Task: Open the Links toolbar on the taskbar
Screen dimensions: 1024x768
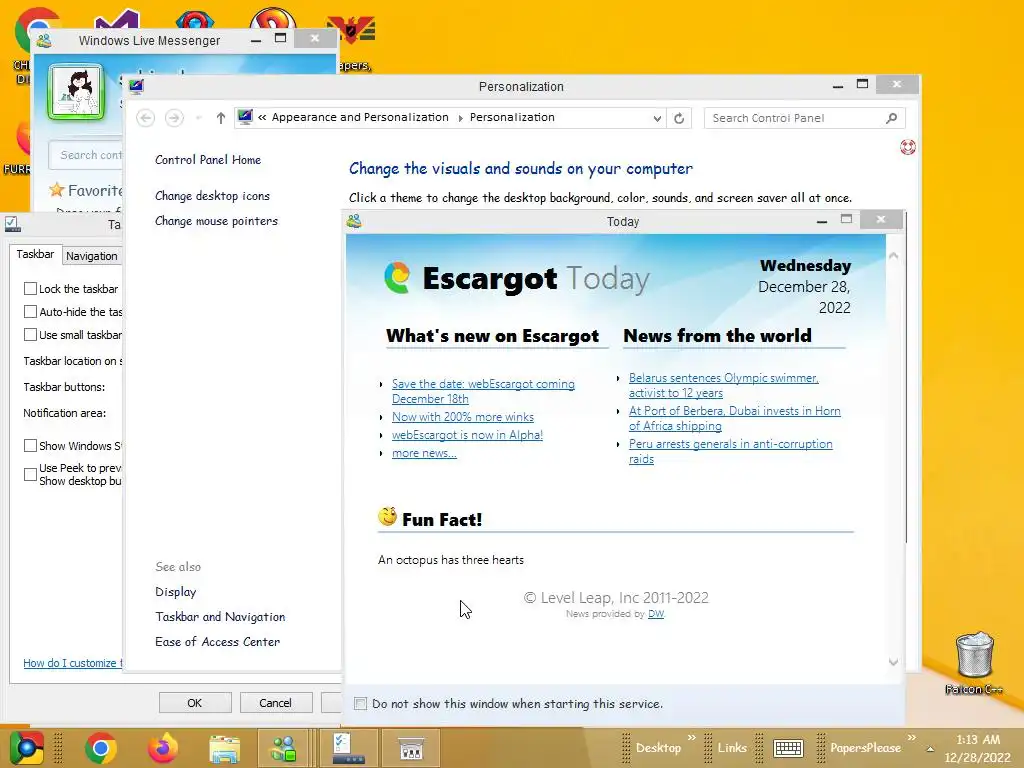Action: 732,748
